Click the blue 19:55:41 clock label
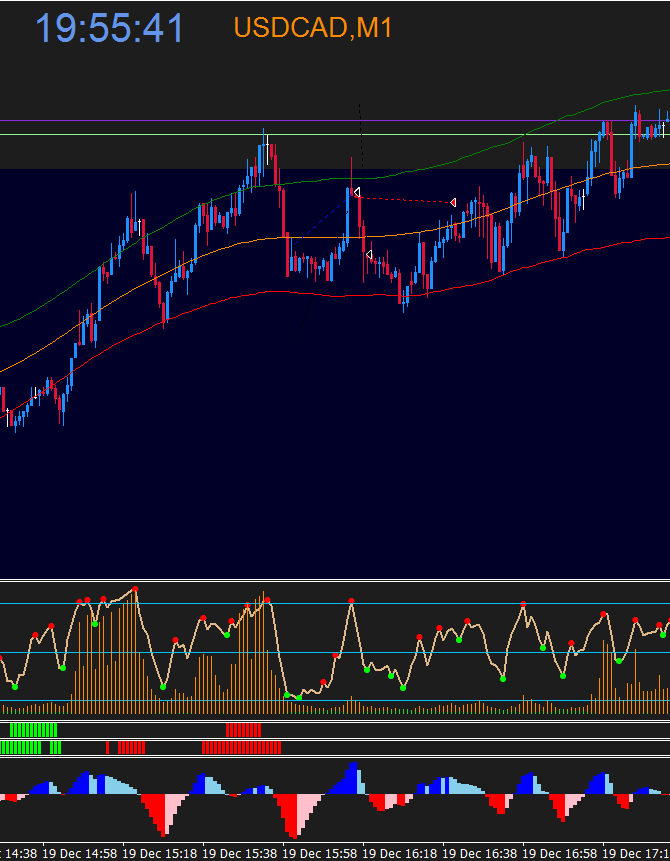 click(109, 29)
